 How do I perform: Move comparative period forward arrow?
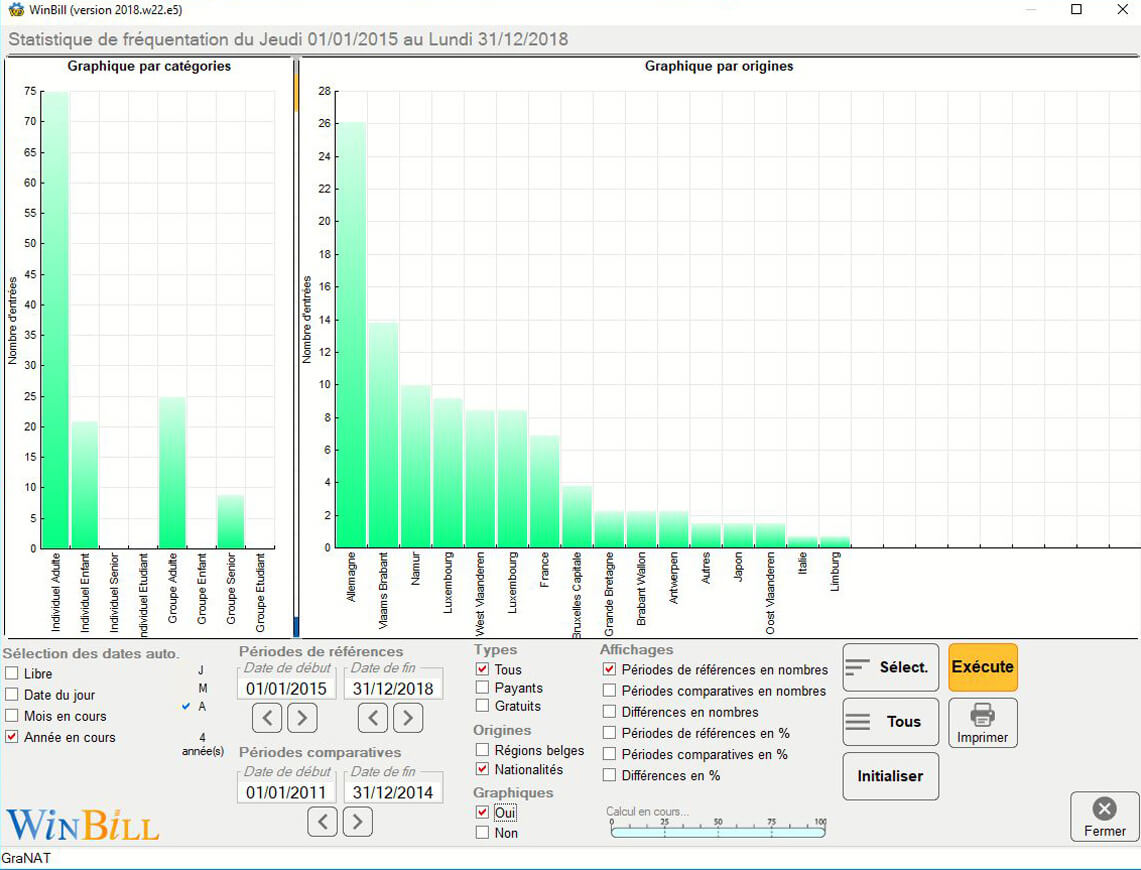point(357,822)
